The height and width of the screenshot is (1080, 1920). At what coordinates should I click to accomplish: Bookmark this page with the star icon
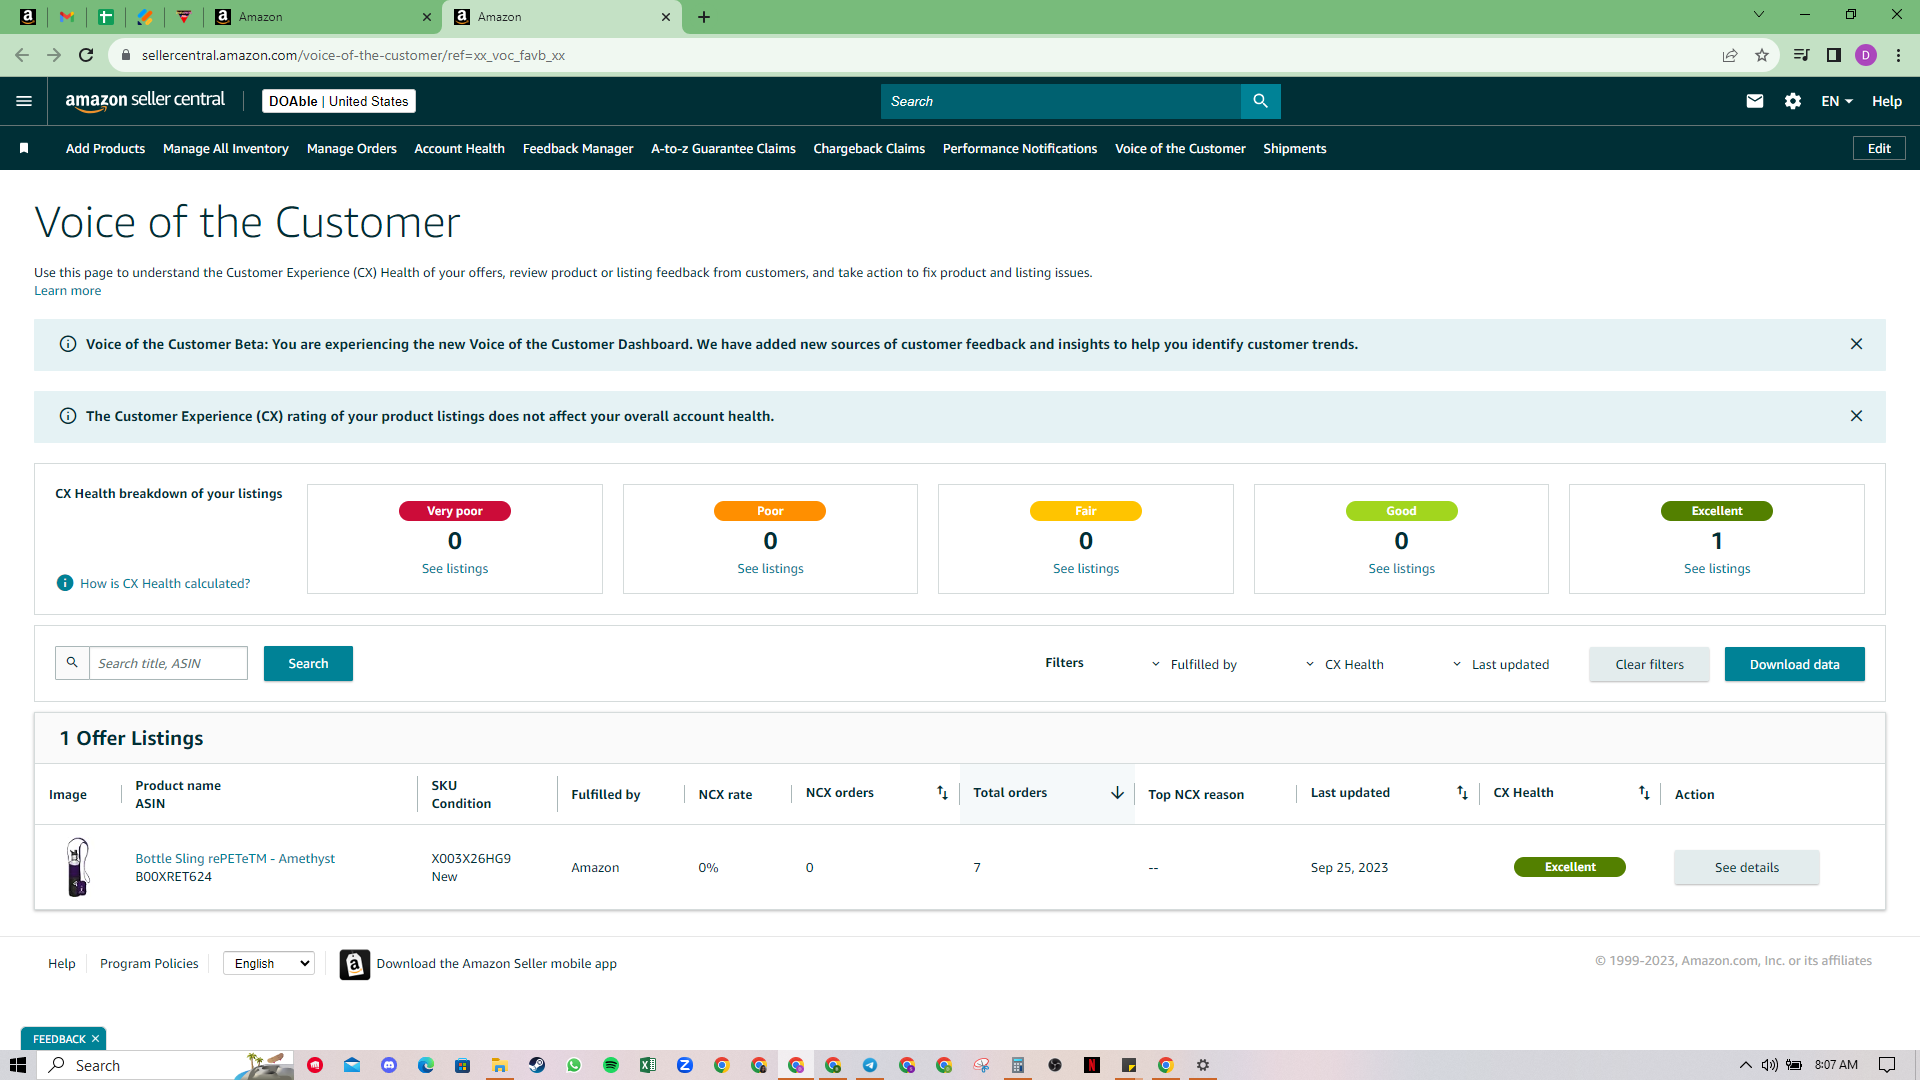point(1762,55)
